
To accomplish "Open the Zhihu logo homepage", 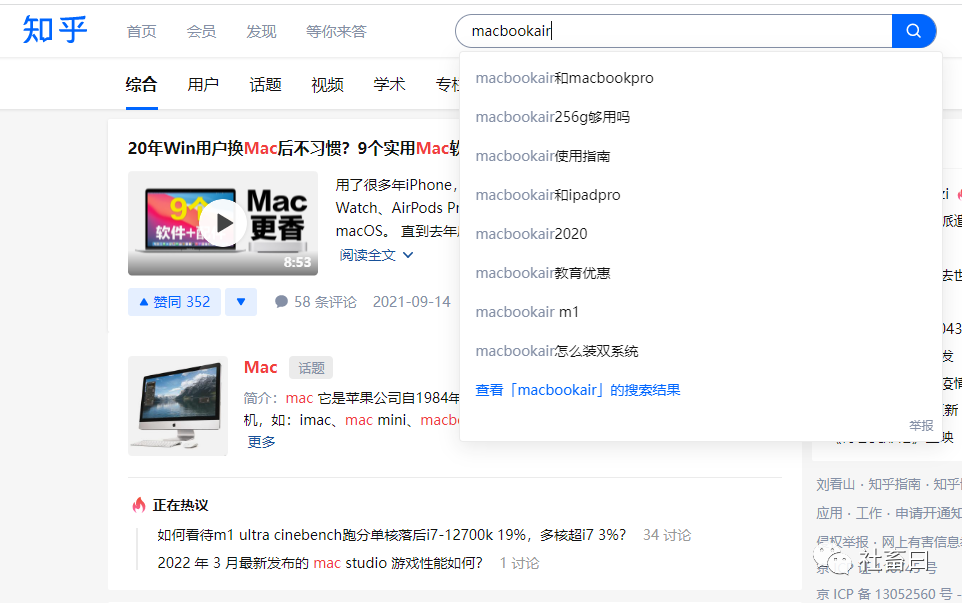I will 55,29.
